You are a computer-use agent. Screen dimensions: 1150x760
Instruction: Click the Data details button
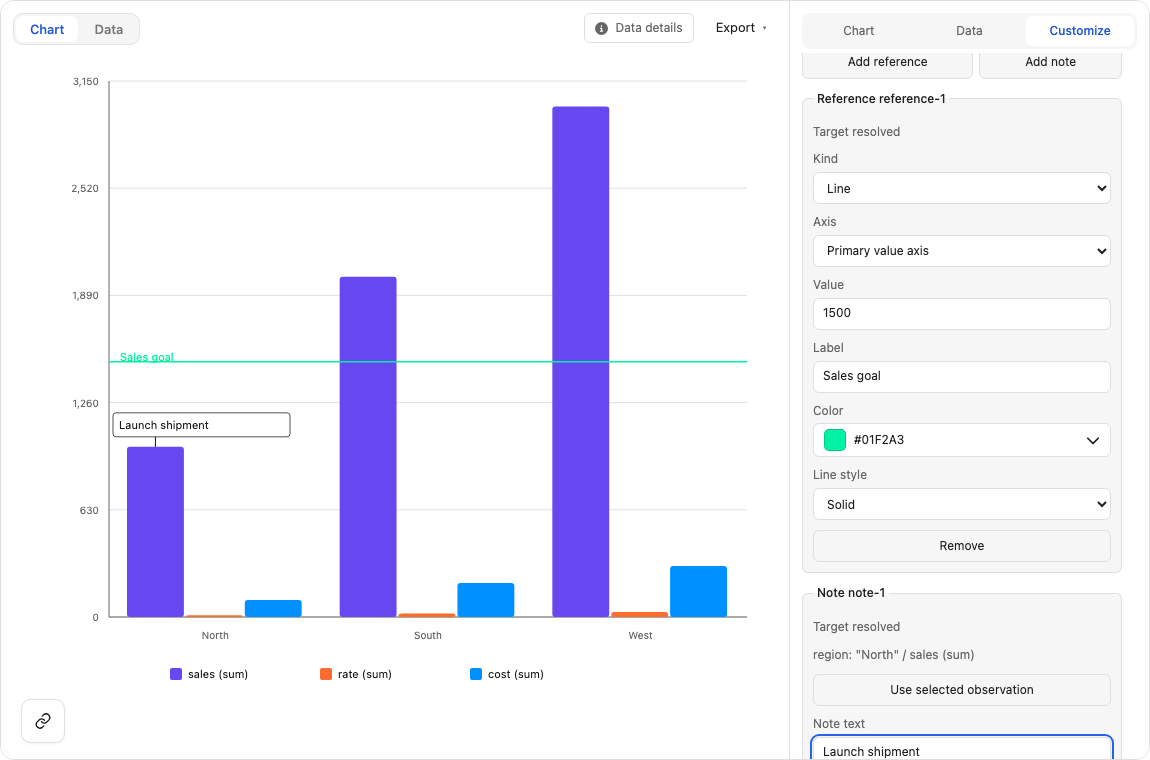(x=639, y=28)
